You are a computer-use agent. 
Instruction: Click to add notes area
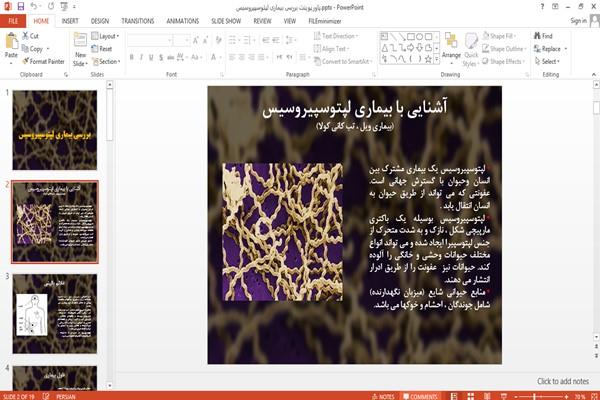[563, 381]
